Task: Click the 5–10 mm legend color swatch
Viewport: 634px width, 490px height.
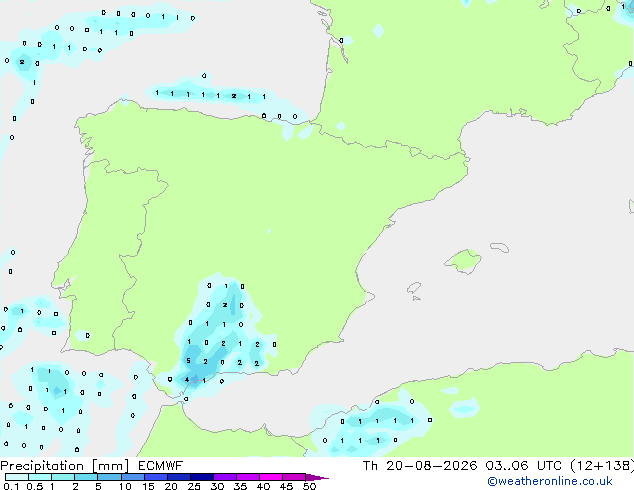Action: pos(109,477)
